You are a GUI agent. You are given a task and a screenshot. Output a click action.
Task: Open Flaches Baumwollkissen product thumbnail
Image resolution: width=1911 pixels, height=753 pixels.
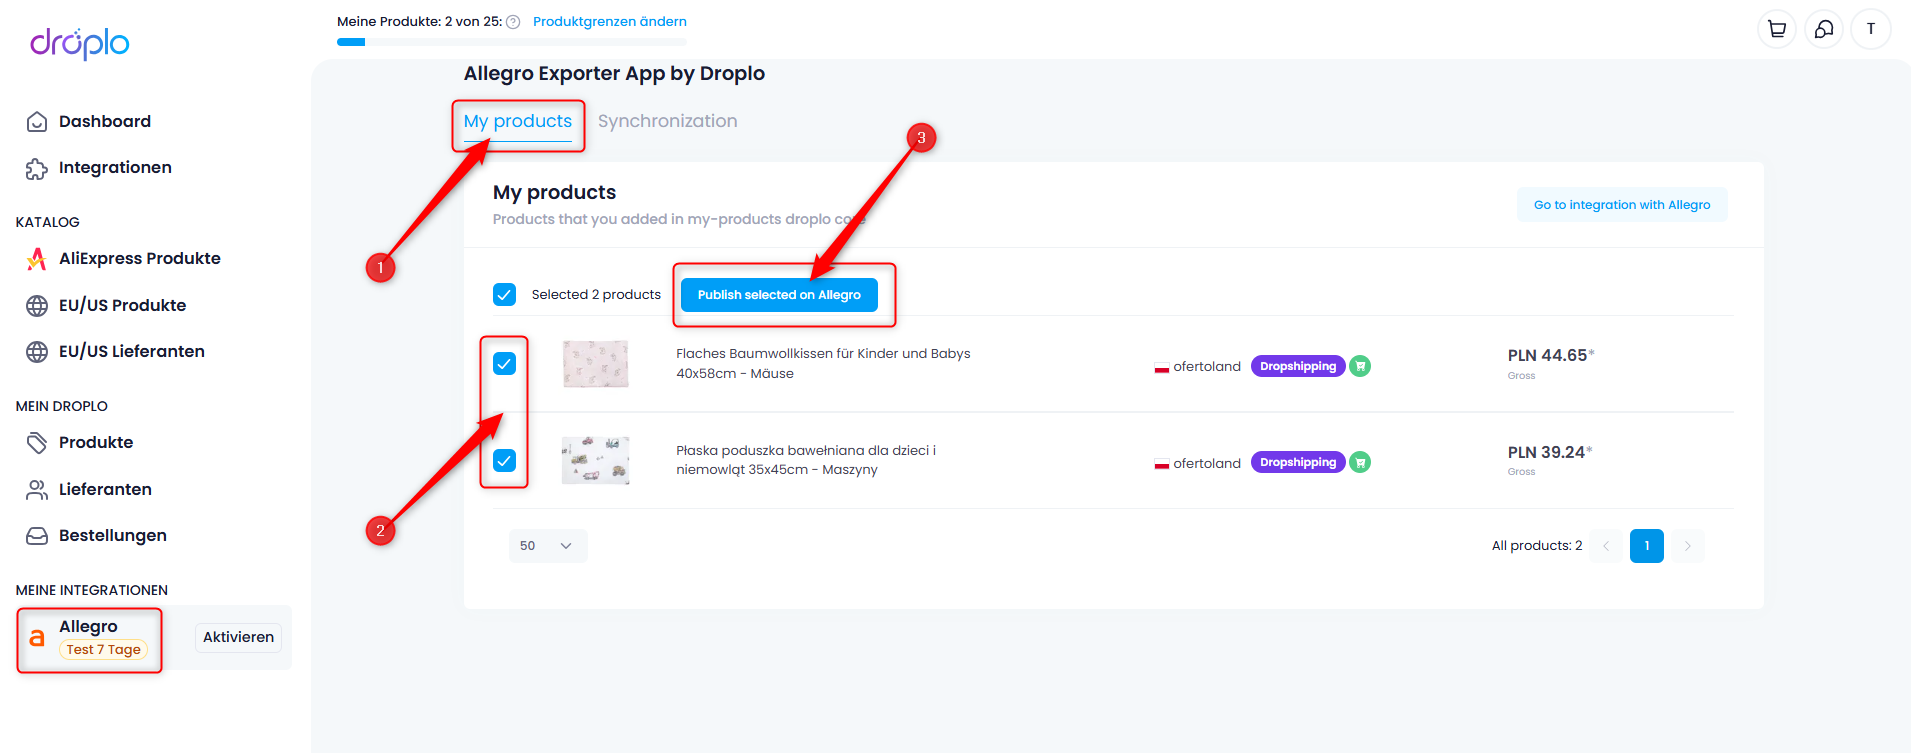596,364
